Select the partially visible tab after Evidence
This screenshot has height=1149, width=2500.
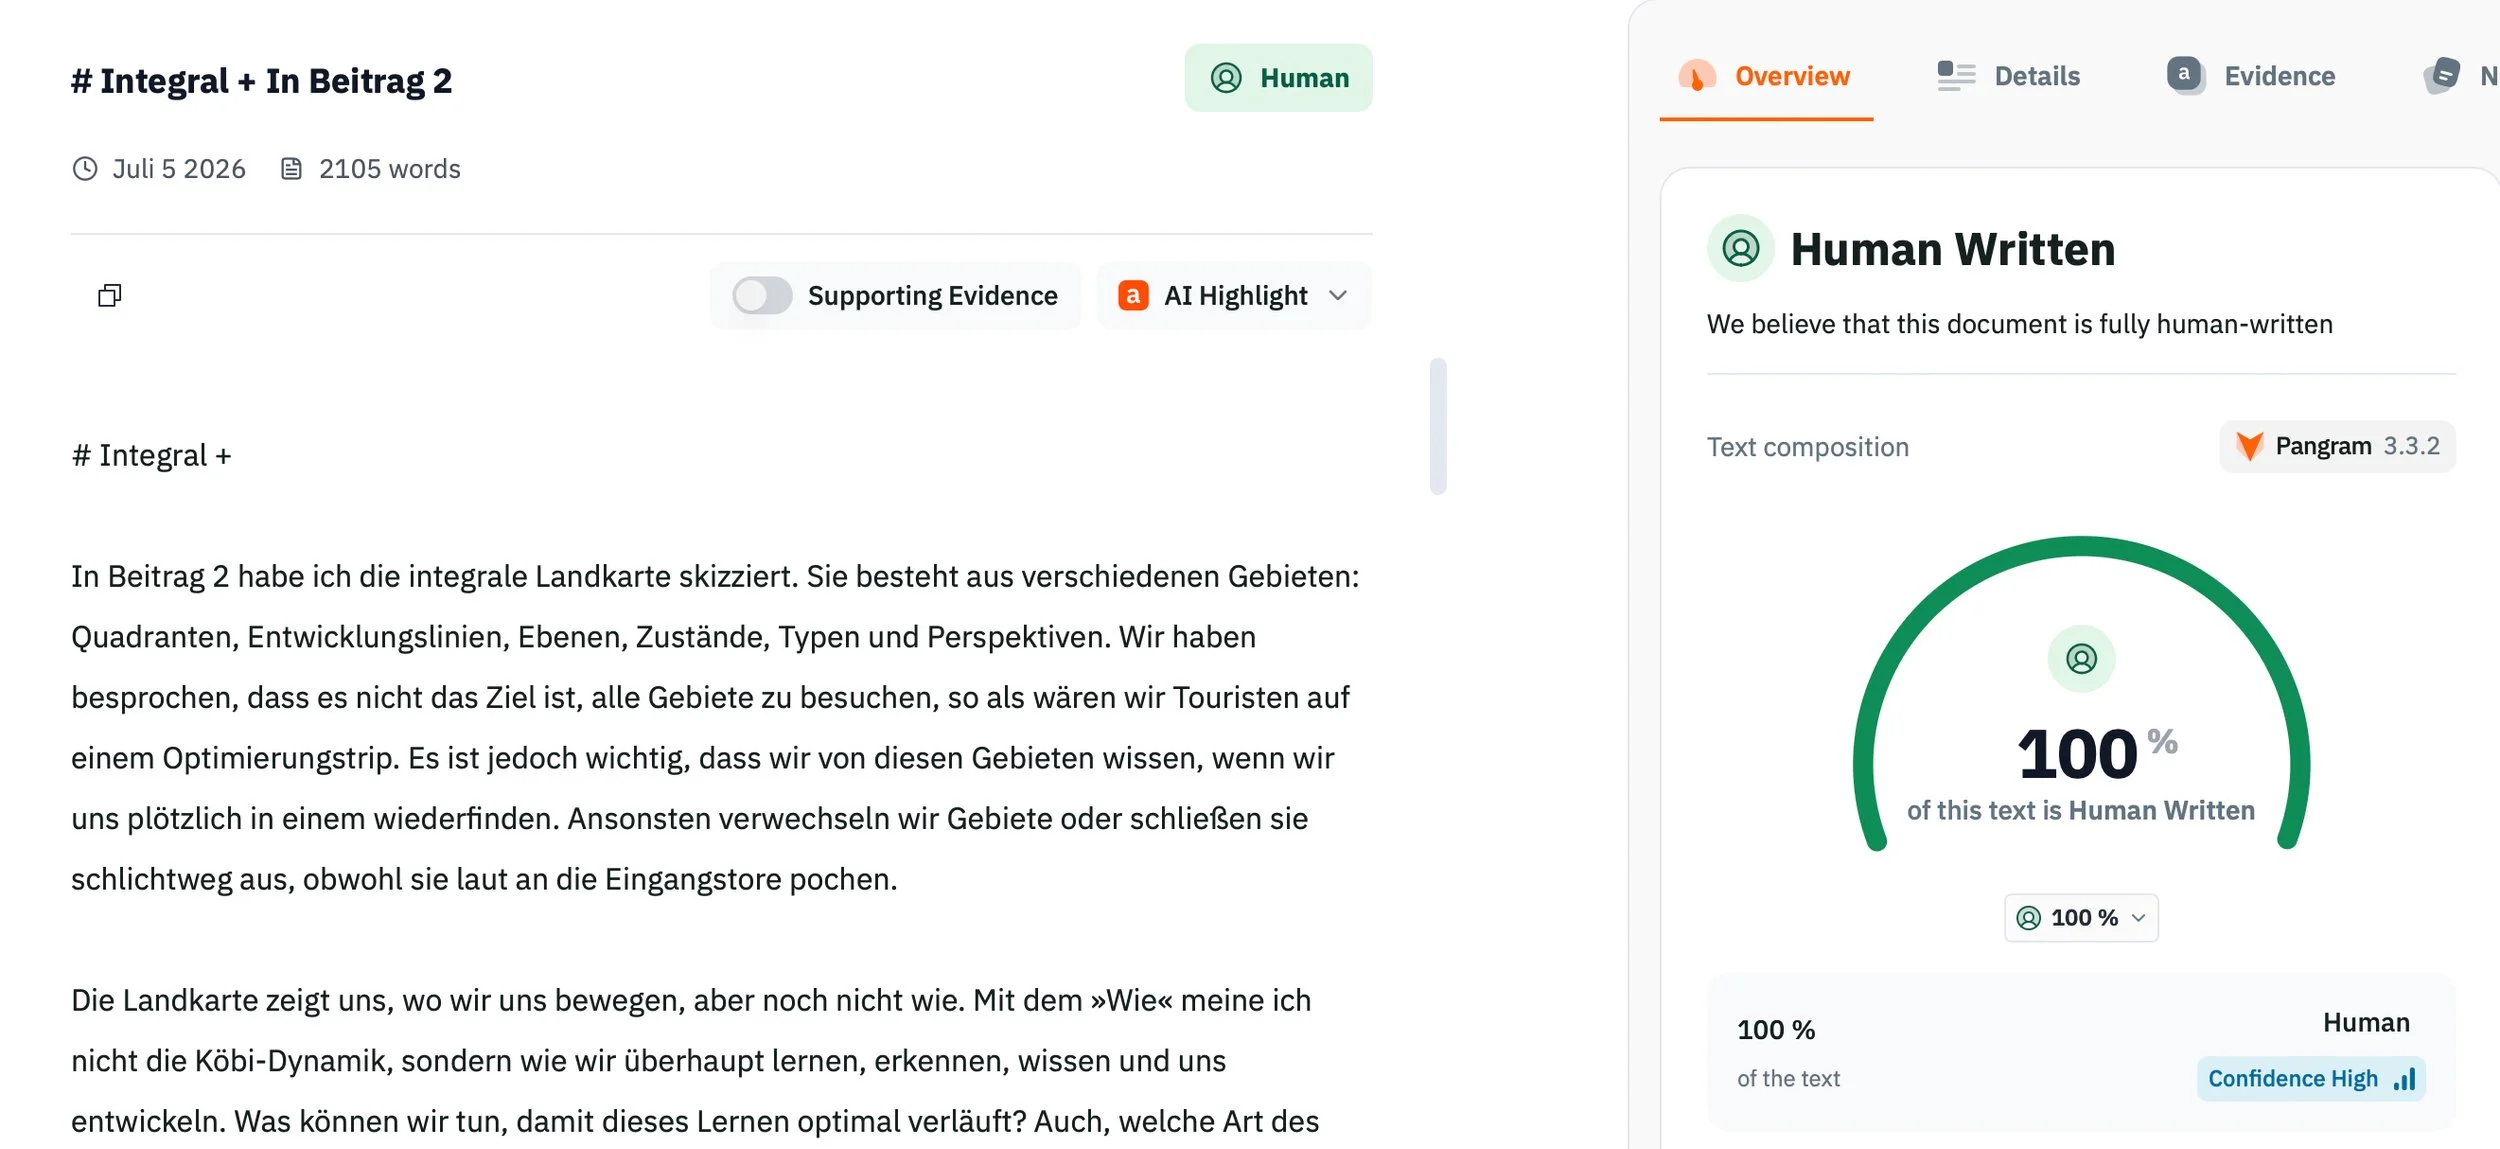coord(2460,77)
